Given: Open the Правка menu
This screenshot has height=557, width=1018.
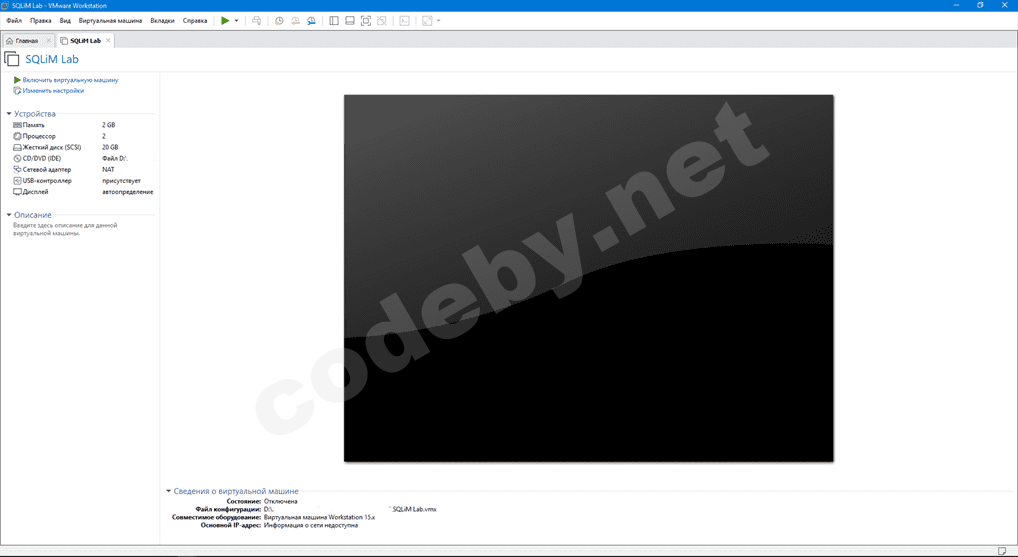Looking at the screenshot, I should 40,21.
